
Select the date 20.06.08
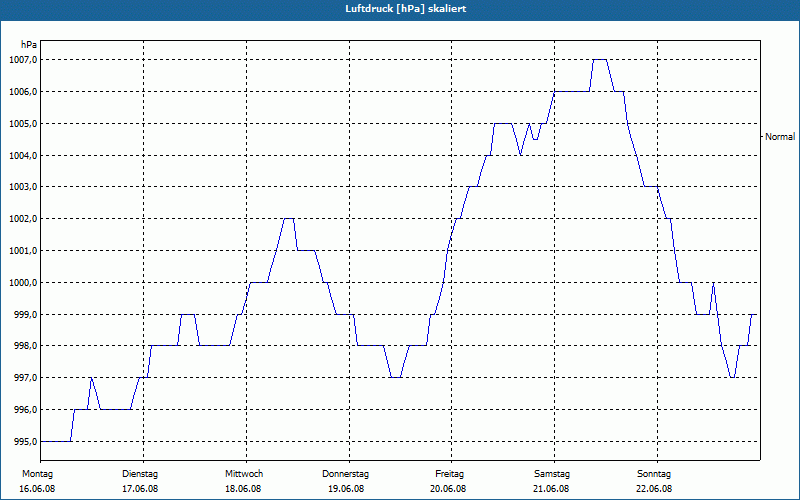pos(448,489)
